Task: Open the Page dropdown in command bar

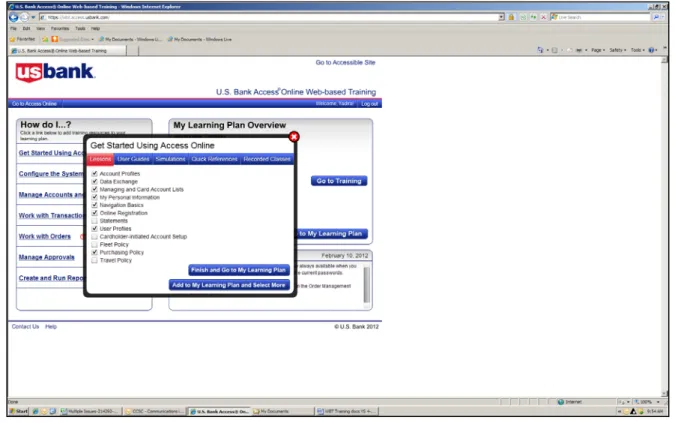Action: 598,50
